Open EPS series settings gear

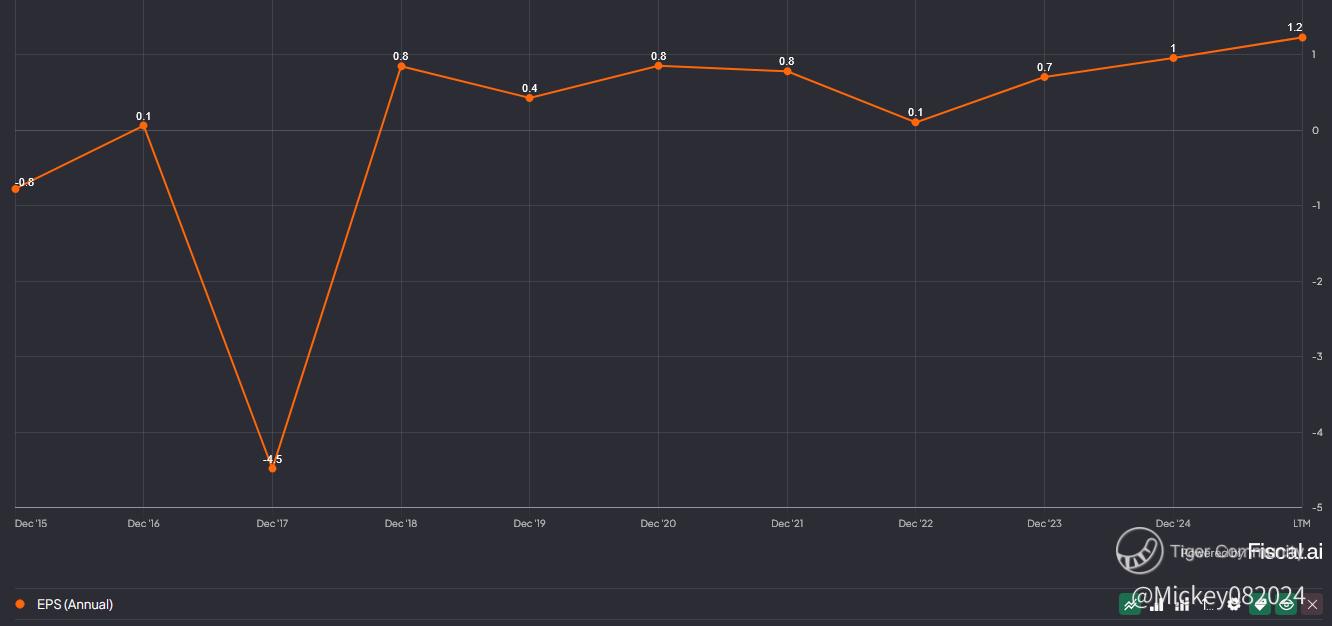tap(1234, 604)
